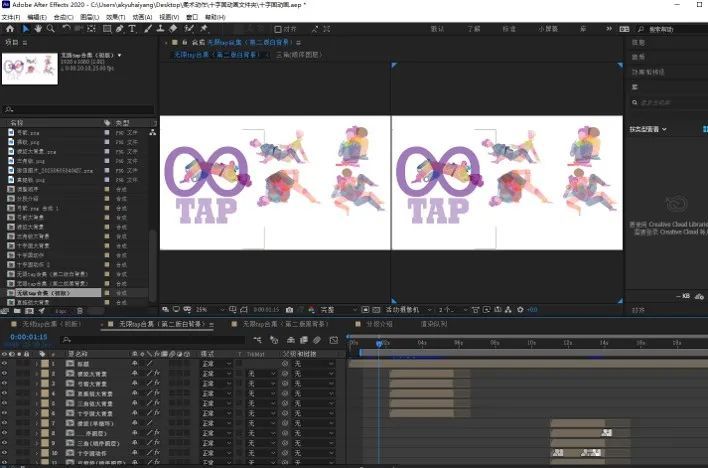Hide layer 6 with its eye icon
The width and height of the screenshot is (708, 468).
pos(5,413)
